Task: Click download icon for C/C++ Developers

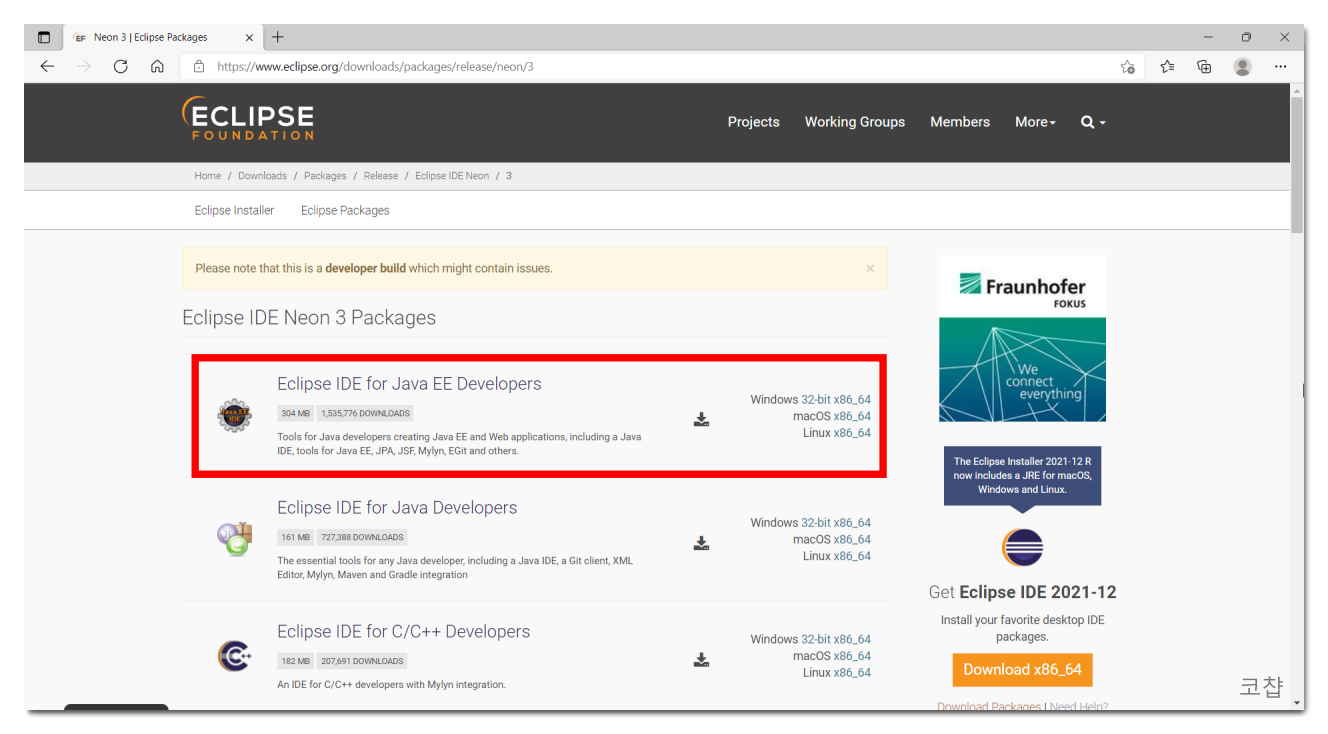Action: pos(702,660)
